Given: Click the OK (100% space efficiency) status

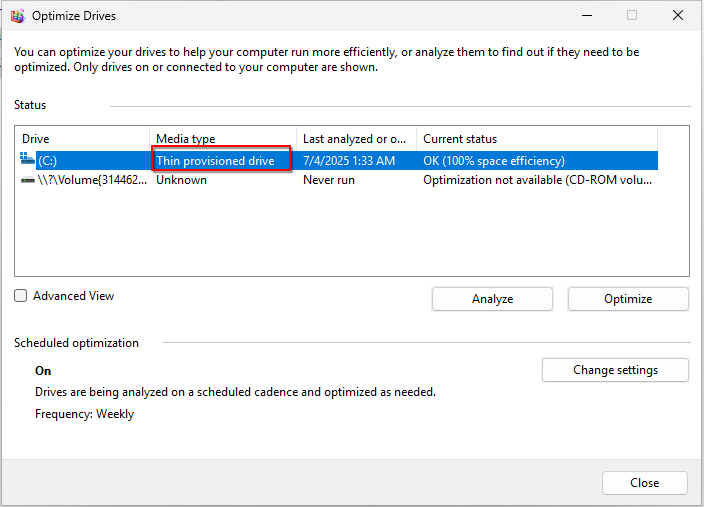Looking at the screenshot, I should [x=494, y=161].
